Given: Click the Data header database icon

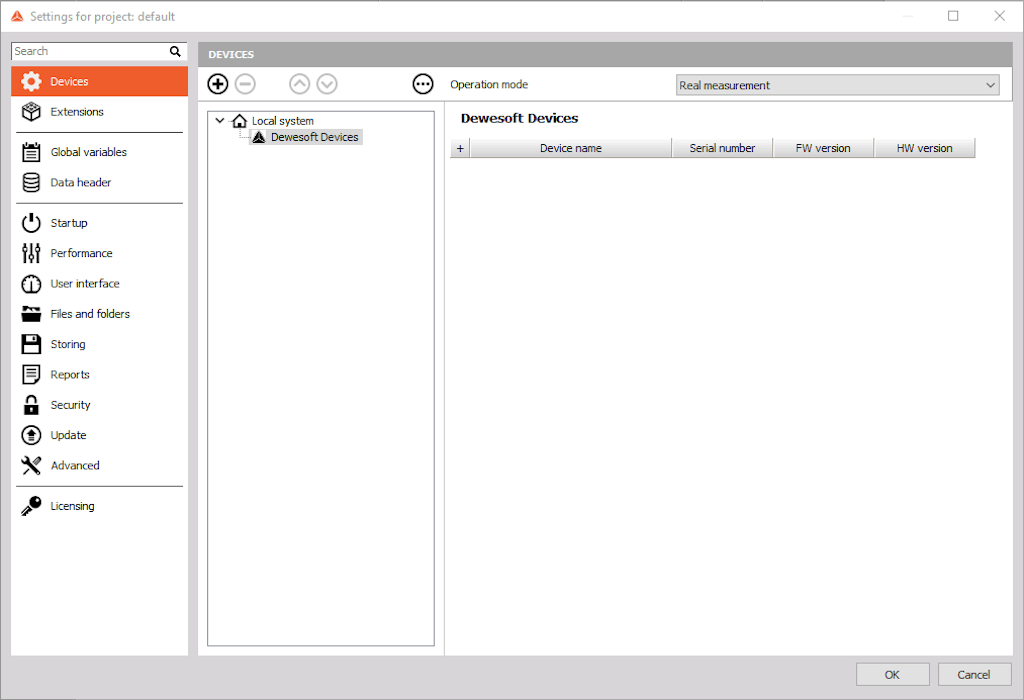Looking at the screenshot, I should 31,182.
